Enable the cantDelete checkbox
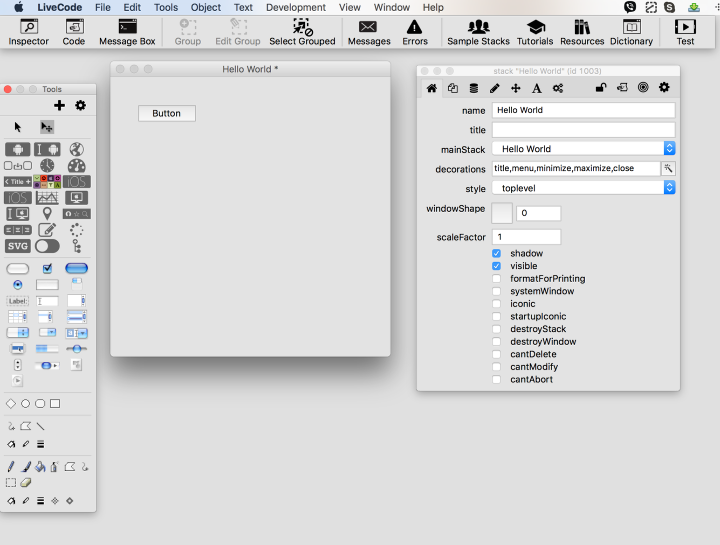Image resolution: width=720 pixels, height=545 pixels. (x=496, y=354)
